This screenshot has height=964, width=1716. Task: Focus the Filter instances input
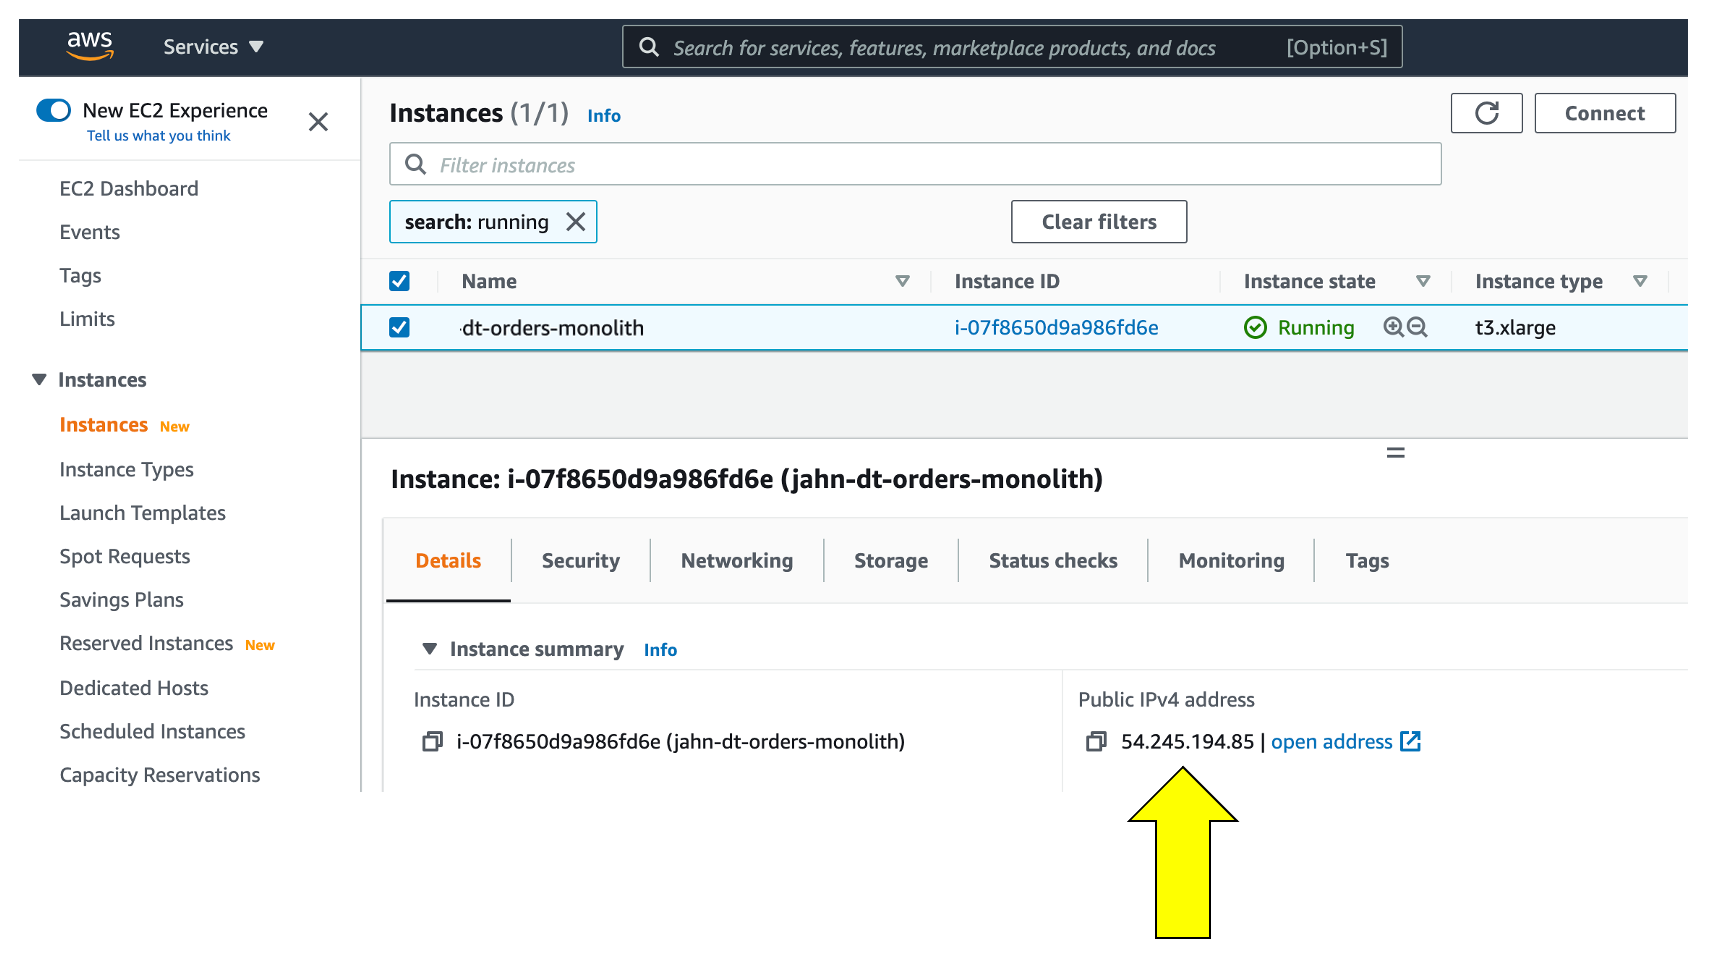point(915,164)
